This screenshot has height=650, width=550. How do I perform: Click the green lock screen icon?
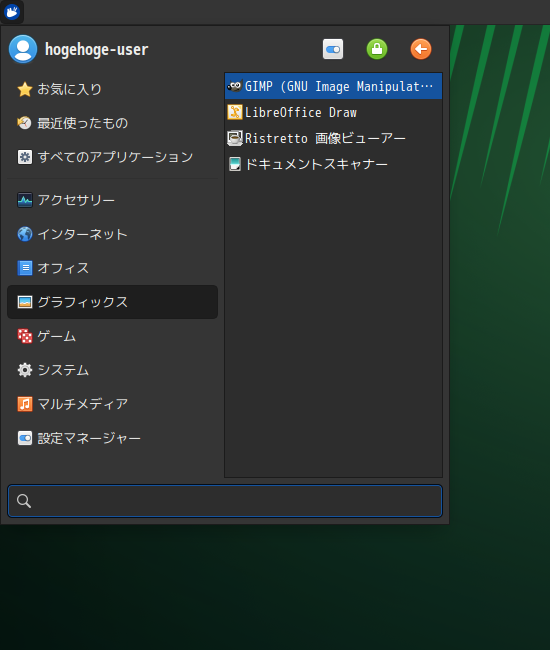[x=377, y=49]
